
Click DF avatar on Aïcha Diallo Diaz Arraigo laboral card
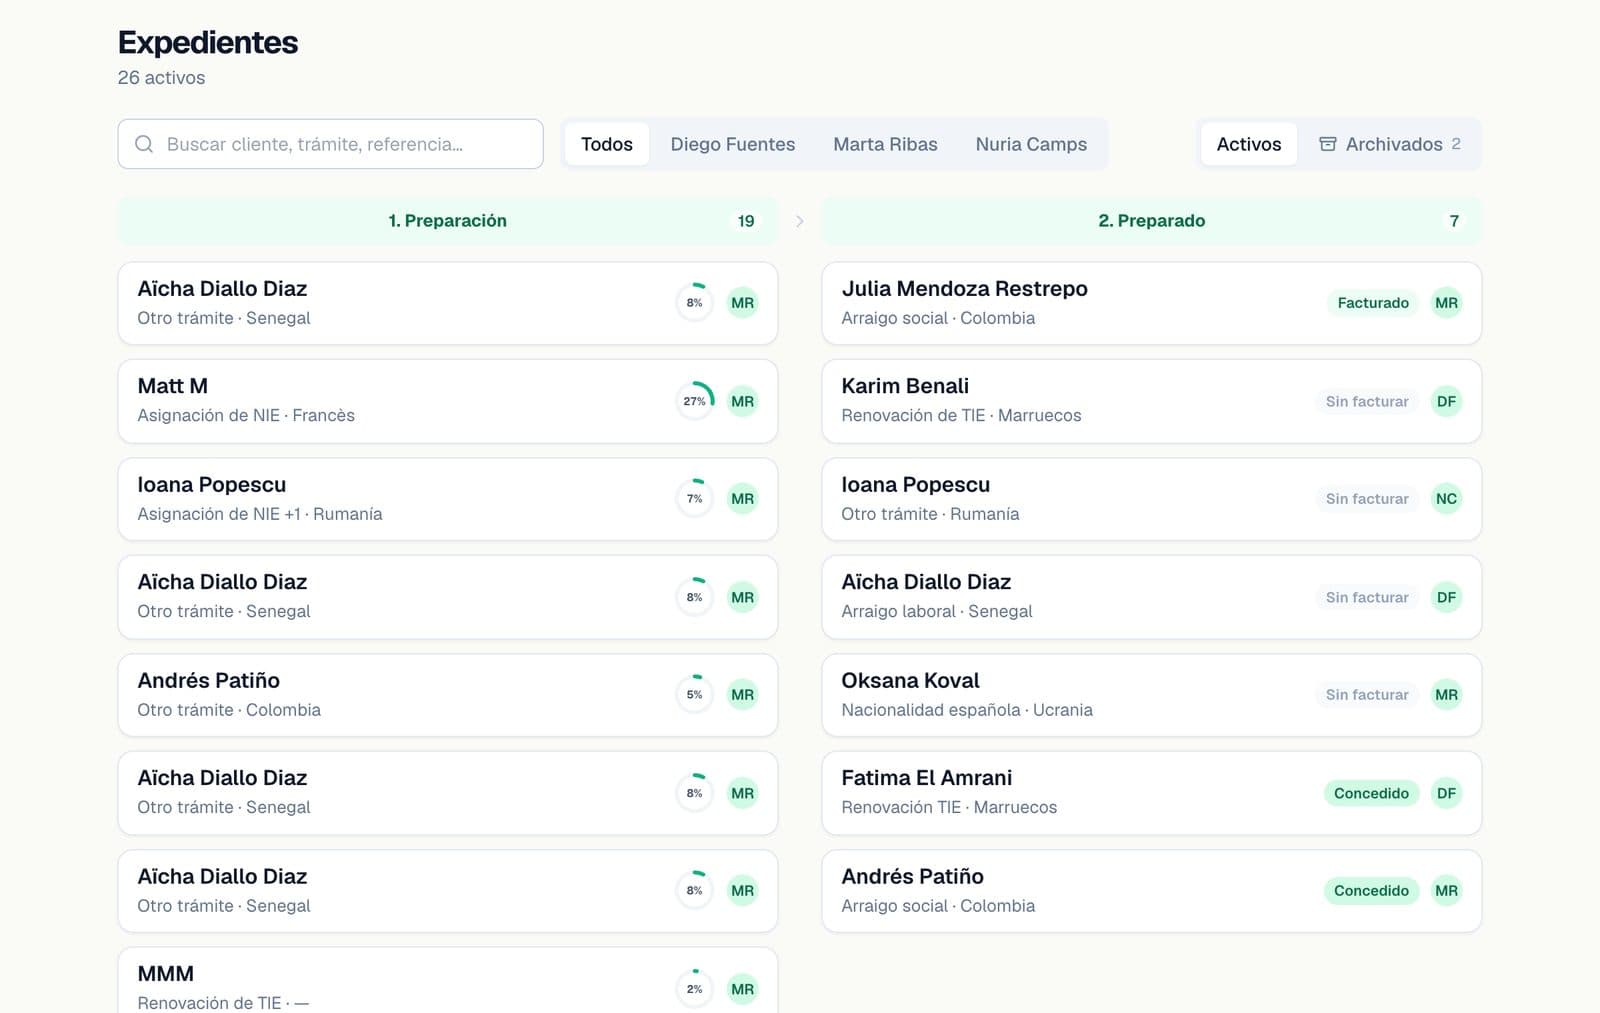pyautogui.click(x=1446, y=597)
